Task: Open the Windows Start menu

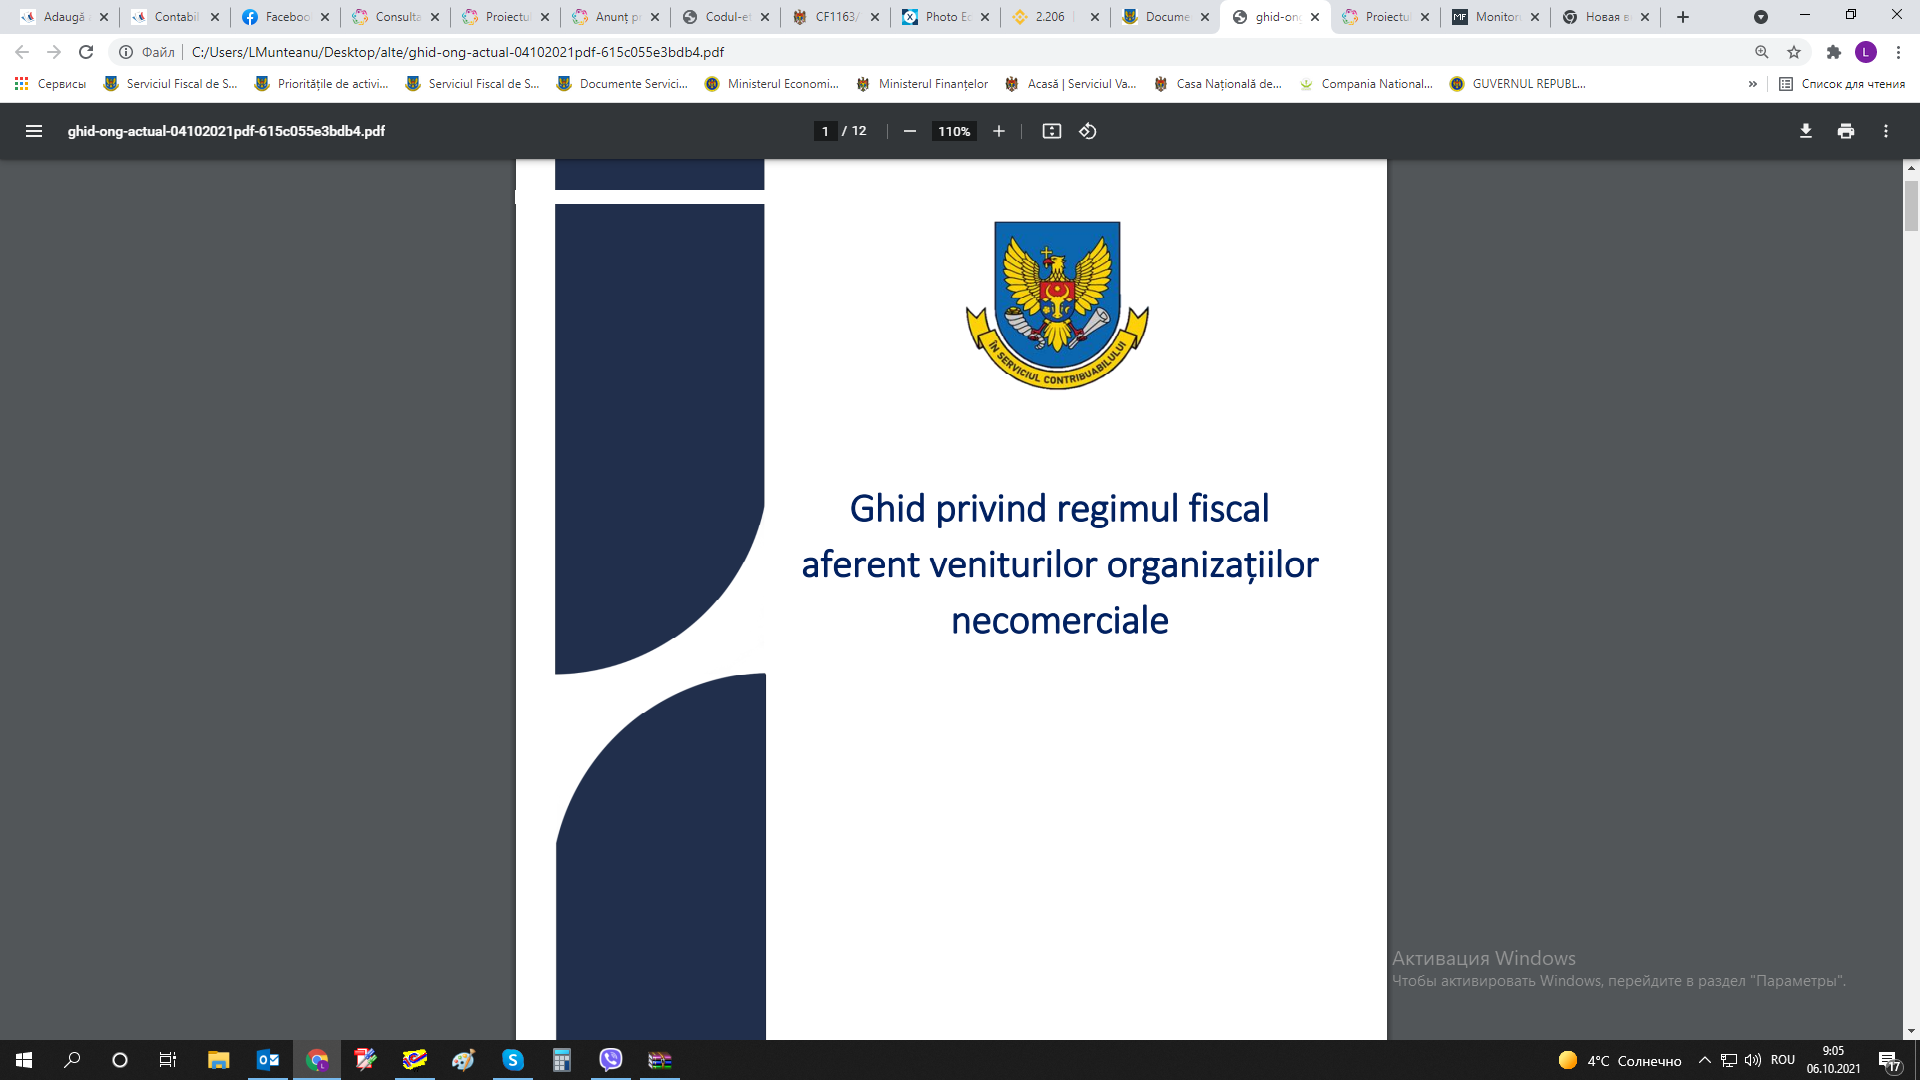Action: pyautogui.click(x=24, y=1060)
